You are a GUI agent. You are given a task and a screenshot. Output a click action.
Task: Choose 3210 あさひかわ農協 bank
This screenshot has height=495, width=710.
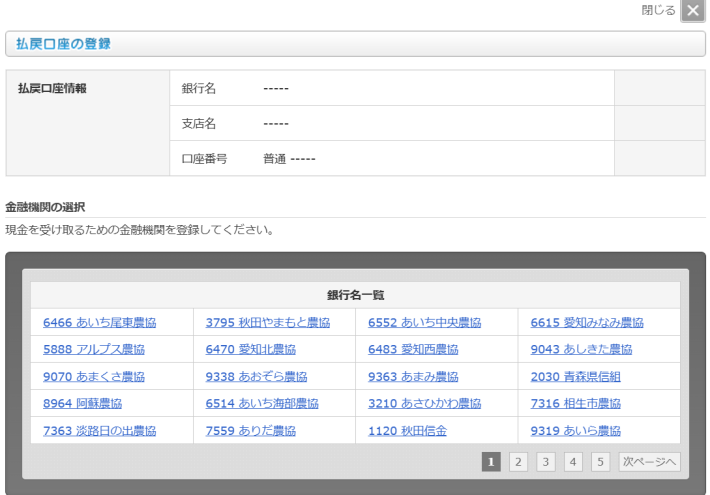424,403
